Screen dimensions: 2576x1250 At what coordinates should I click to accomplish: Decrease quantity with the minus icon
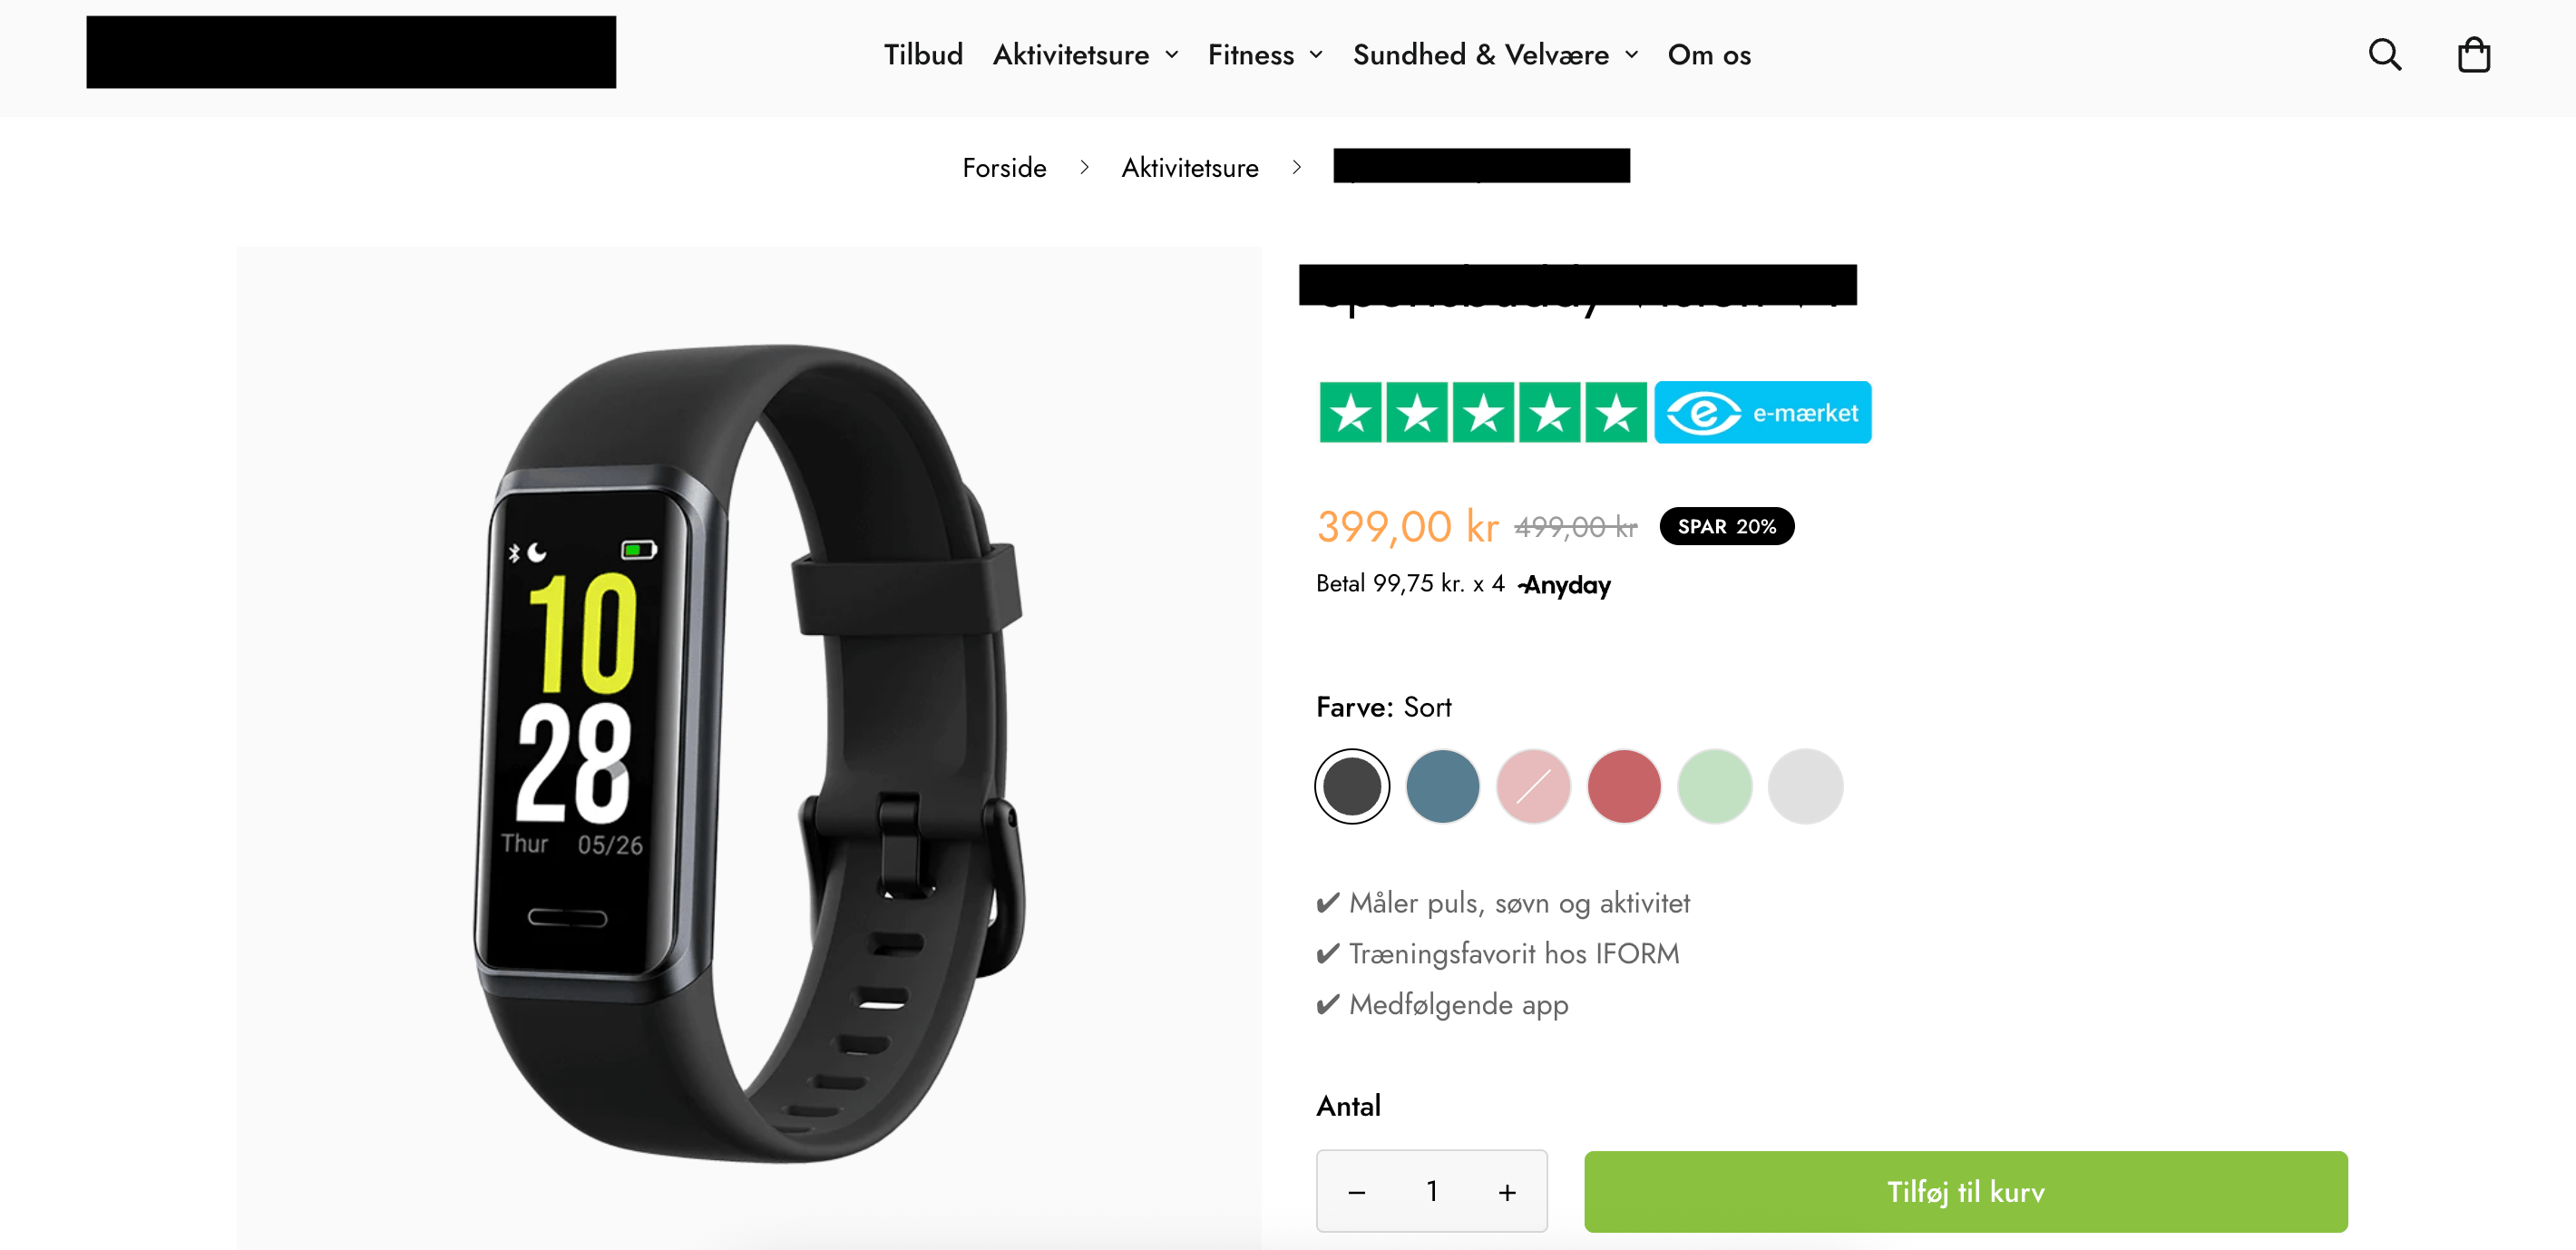1356,1192
